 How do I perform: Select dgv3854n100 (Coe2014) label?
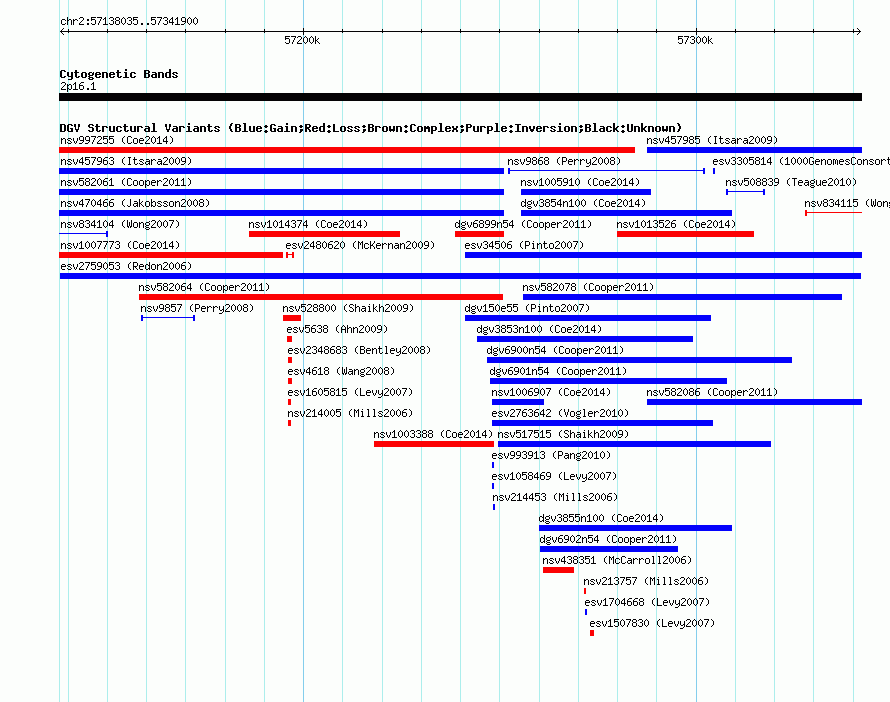pos(583,203)
